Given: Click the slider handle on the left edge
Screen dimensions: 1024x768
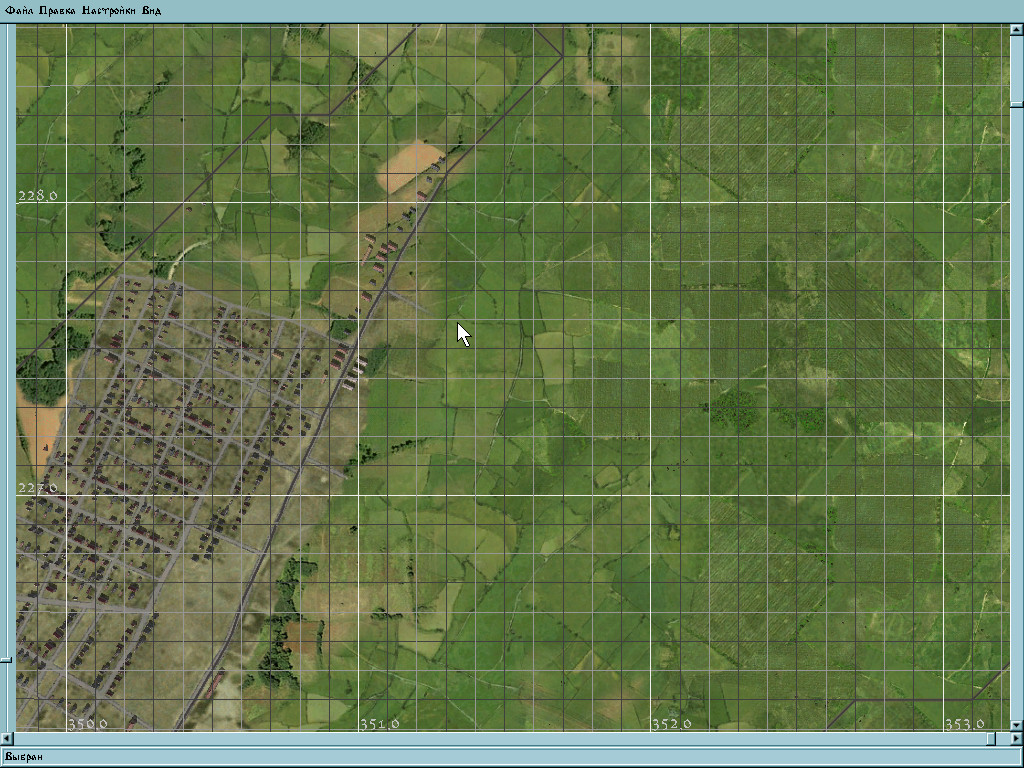Looking at the screenshot, I should (6, 660).
